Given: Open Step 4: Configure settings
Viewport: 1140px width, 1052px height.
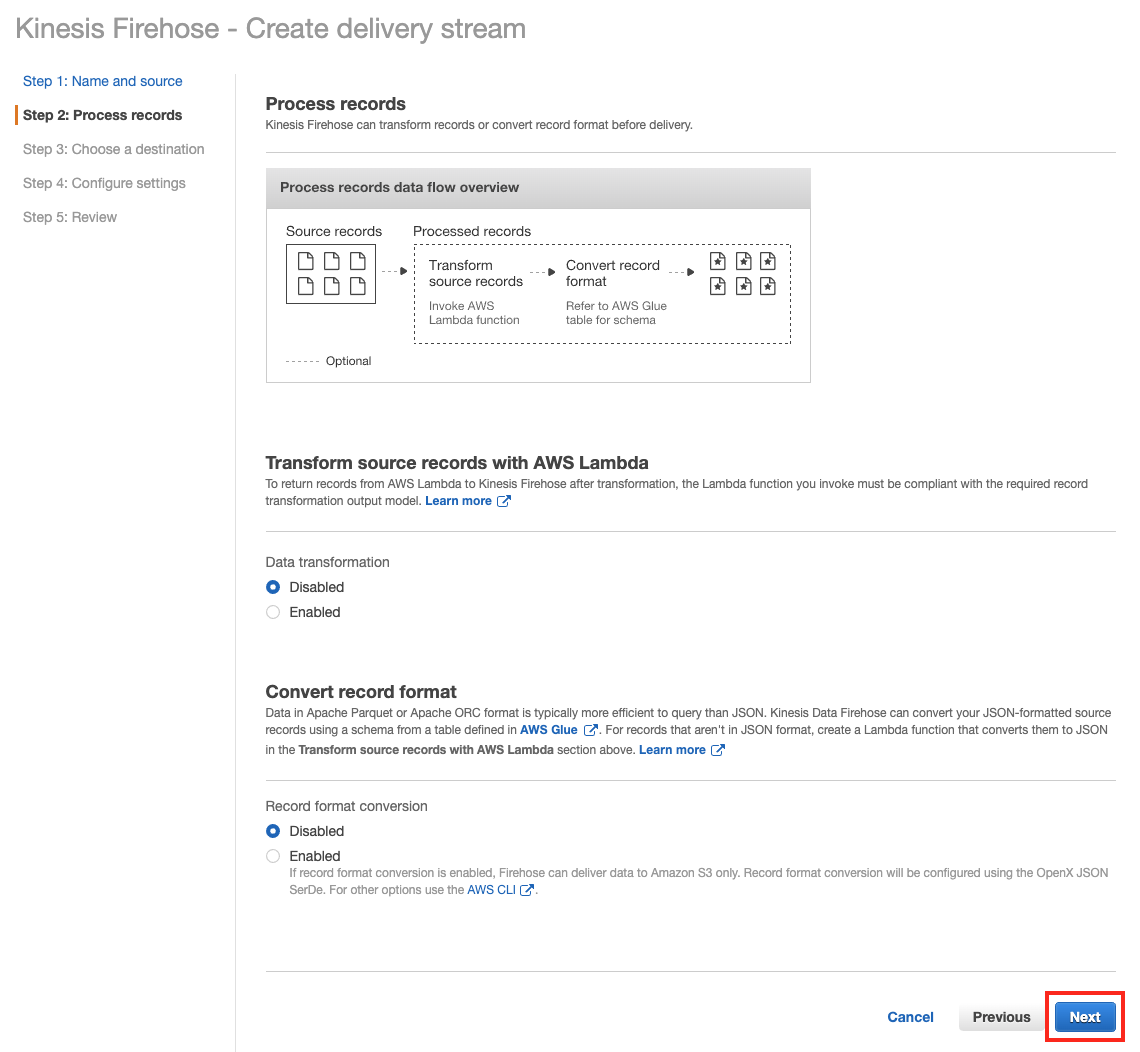Looking at the screenshot, I should 104,183.
